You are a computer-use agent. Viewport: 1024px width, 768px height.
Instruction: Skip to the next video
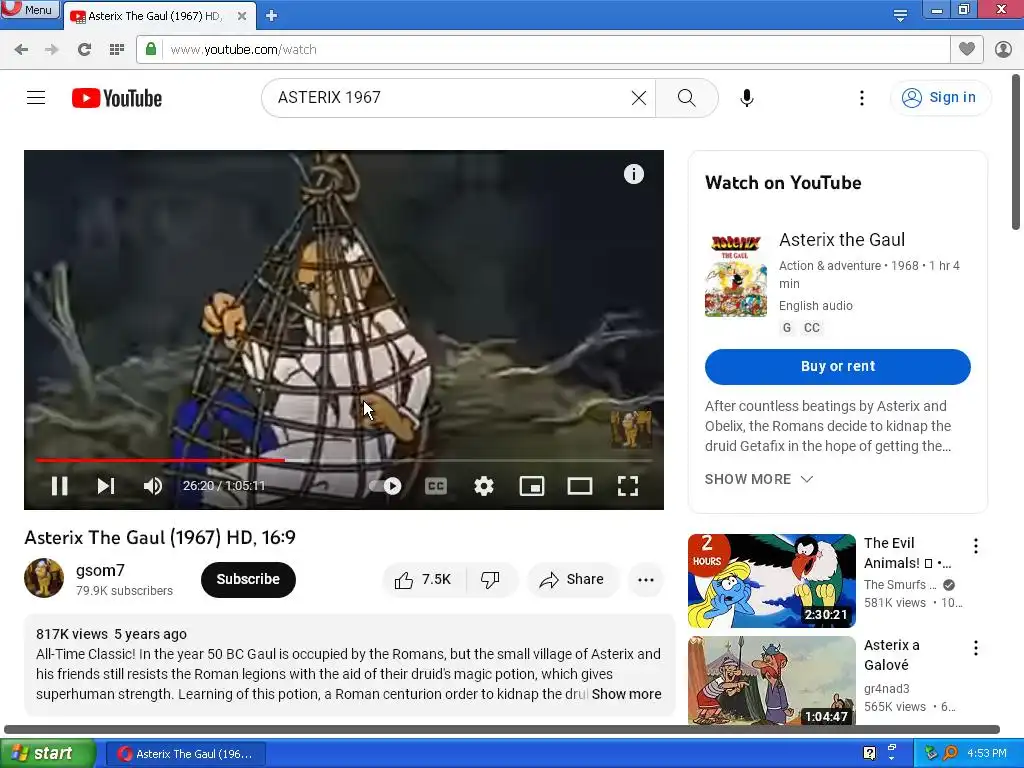click(106, 486)
